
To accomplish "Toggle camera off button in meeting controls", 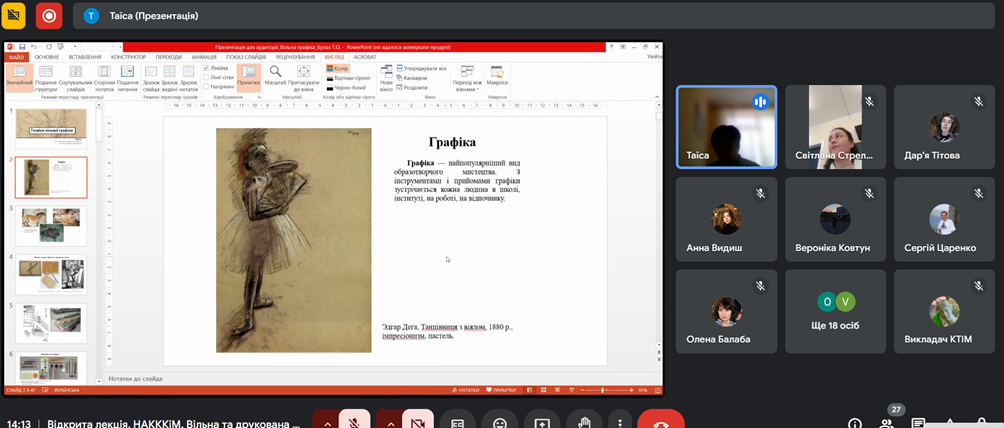I will [418, 422].
